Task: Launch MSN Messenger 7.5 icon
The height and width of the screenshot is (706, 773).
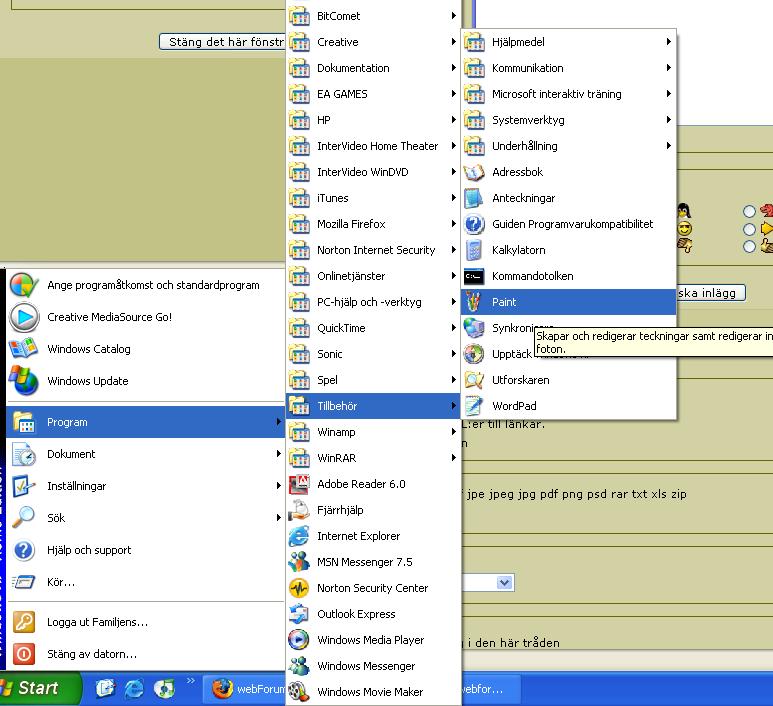Action: point(299,562)
